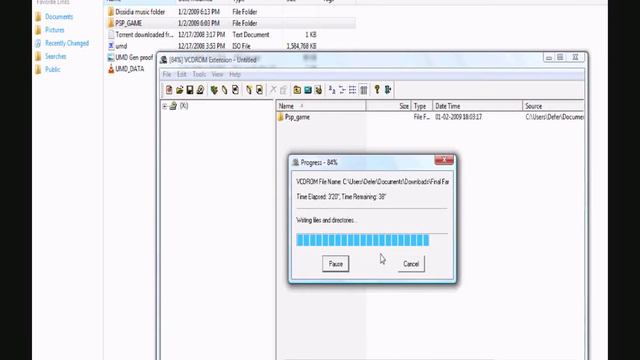Click the yellow Help toolbar icon
This screenshot has width=640, height=360.
377,90
